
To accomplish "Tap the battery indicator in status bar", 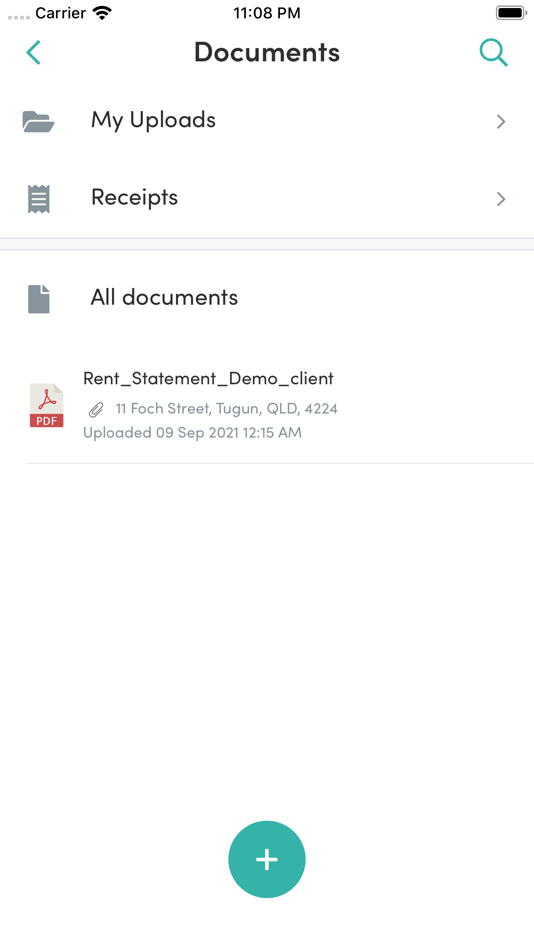I will pyautogui.click(x=510, y=13).
